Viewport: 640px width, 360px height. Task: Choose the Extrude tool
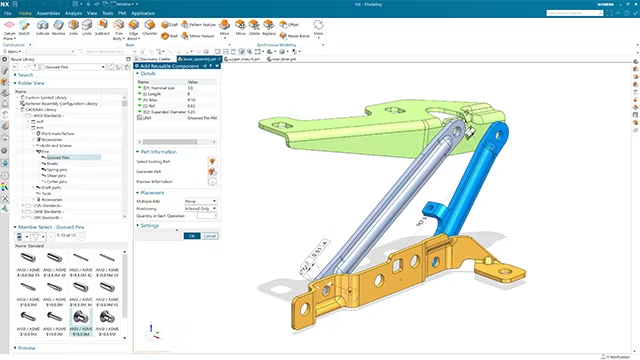coord(42,28)
